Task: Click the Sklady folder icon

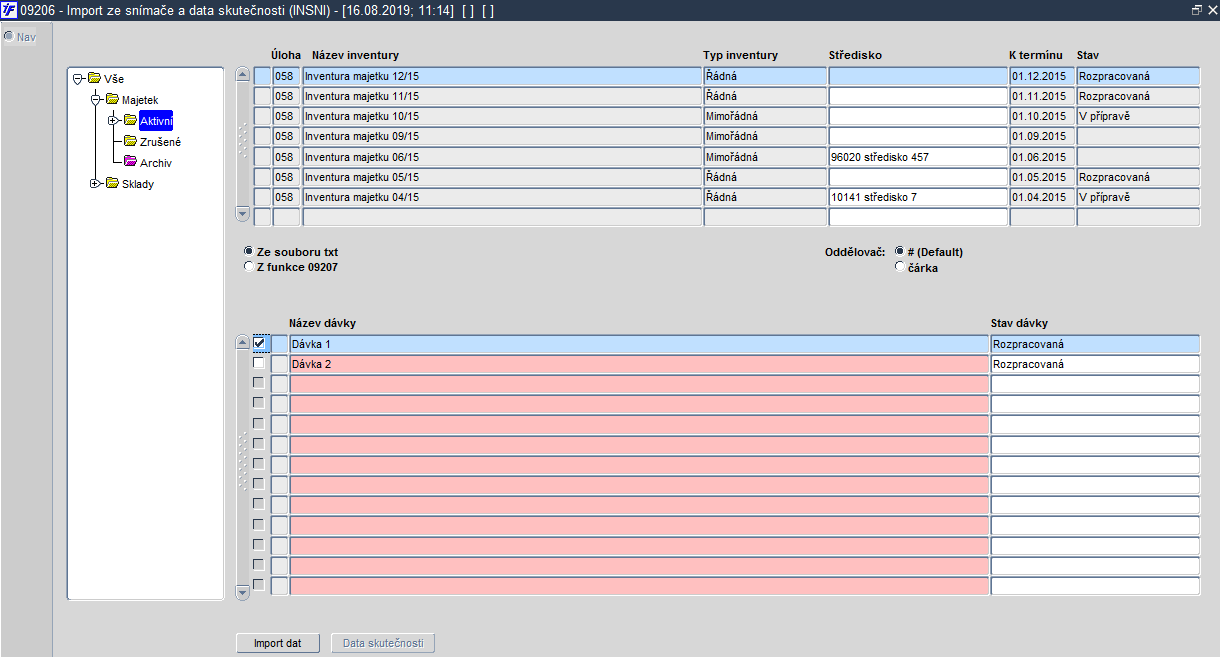Action: tap(111, 183)
